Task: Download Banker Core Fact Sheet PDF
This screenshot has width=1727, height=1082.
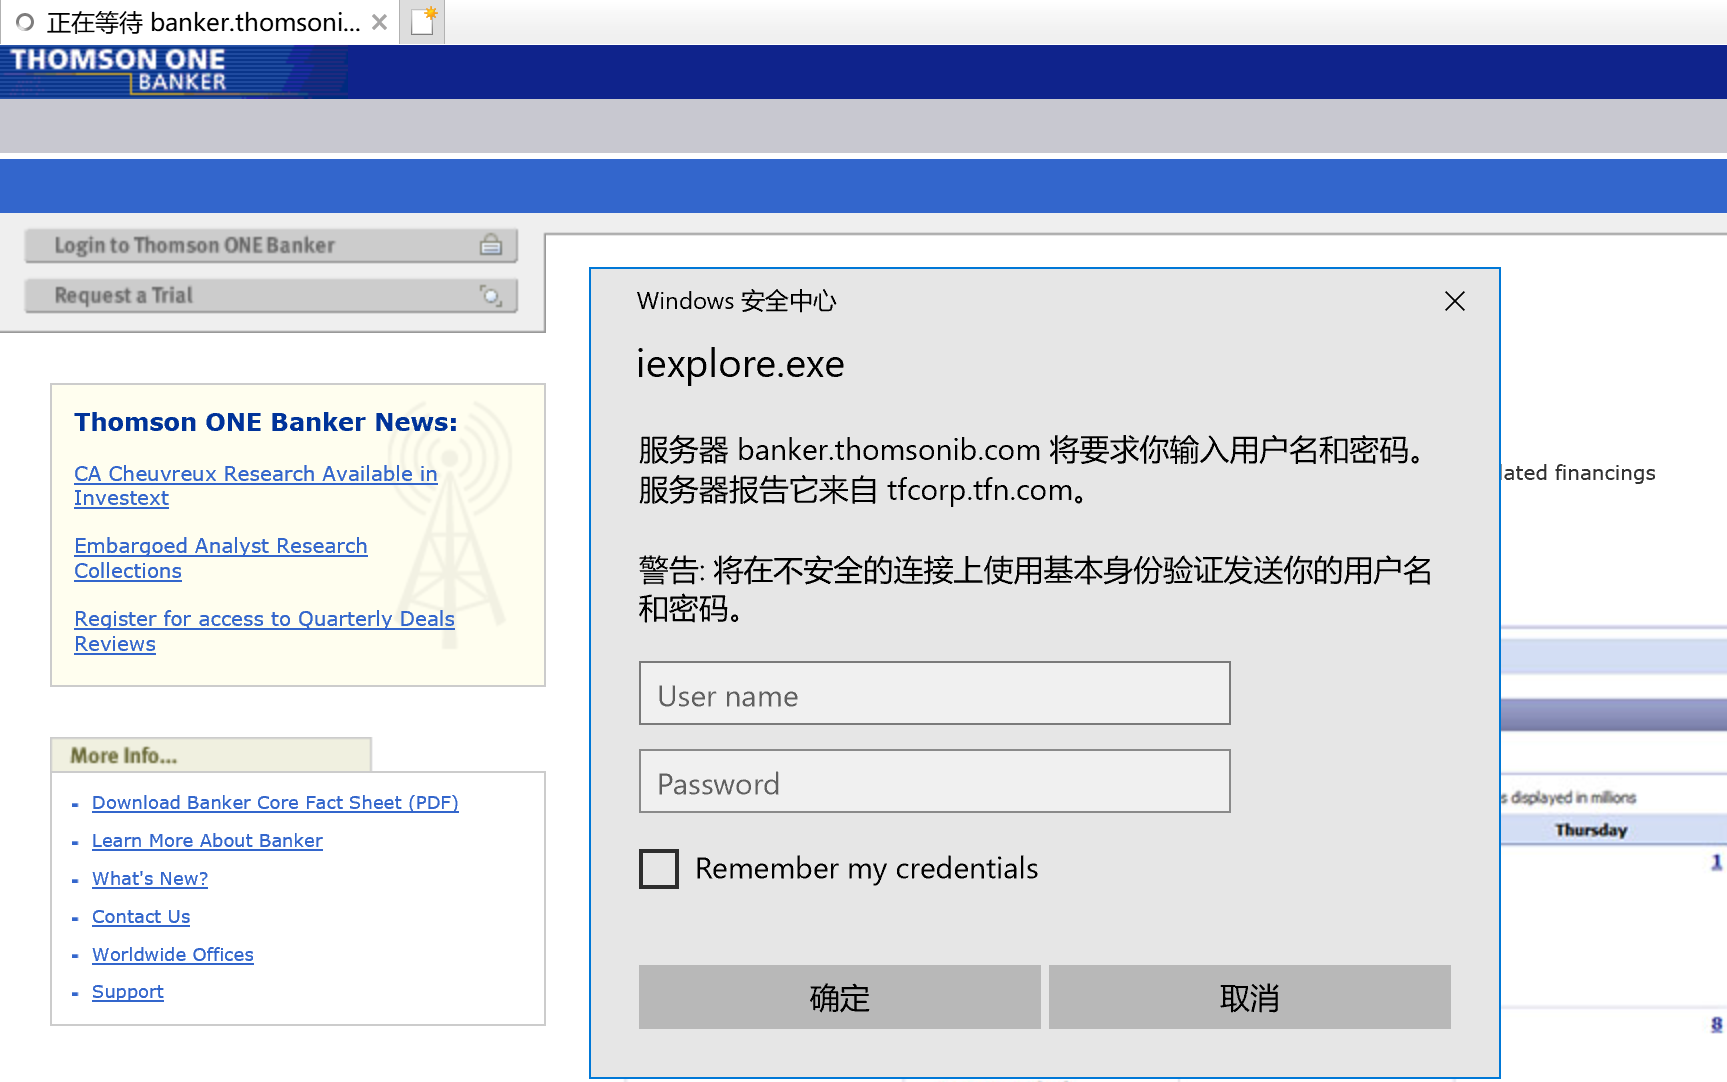Action: point(275,803)
